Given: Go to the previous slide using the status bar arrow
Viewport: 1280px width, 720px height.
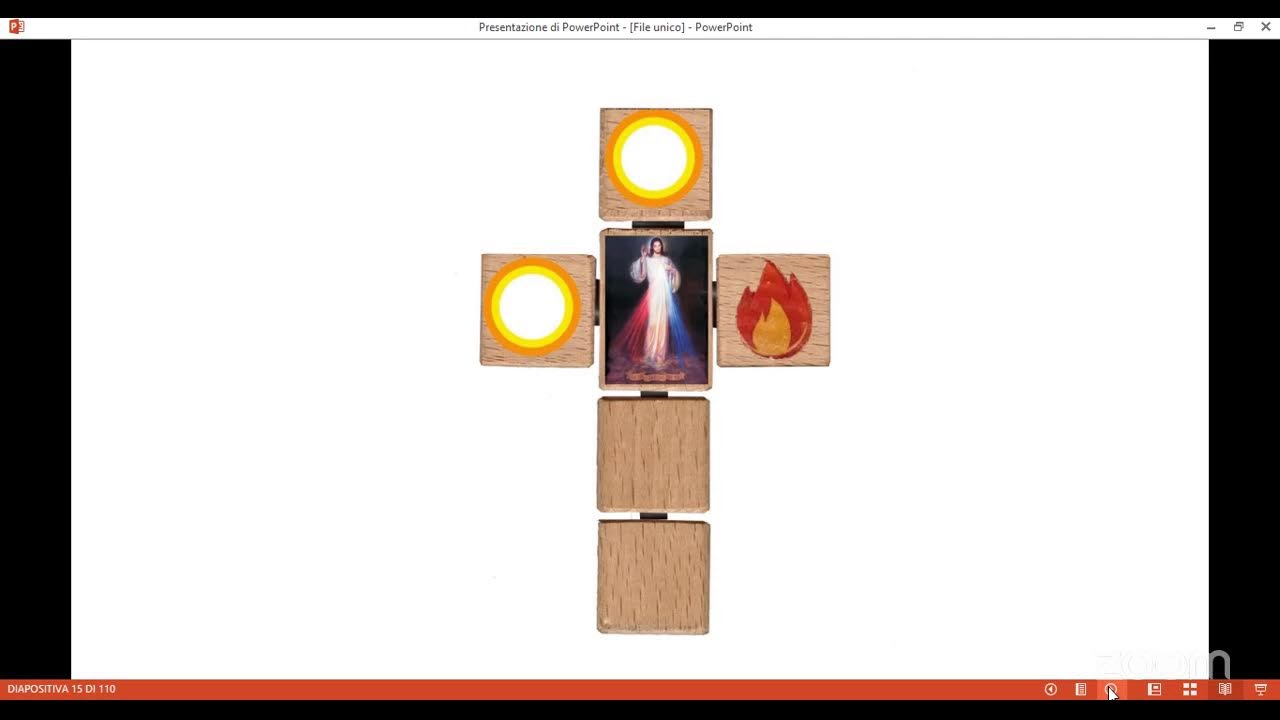Looking at the screenshot, I should (1050, 689).
